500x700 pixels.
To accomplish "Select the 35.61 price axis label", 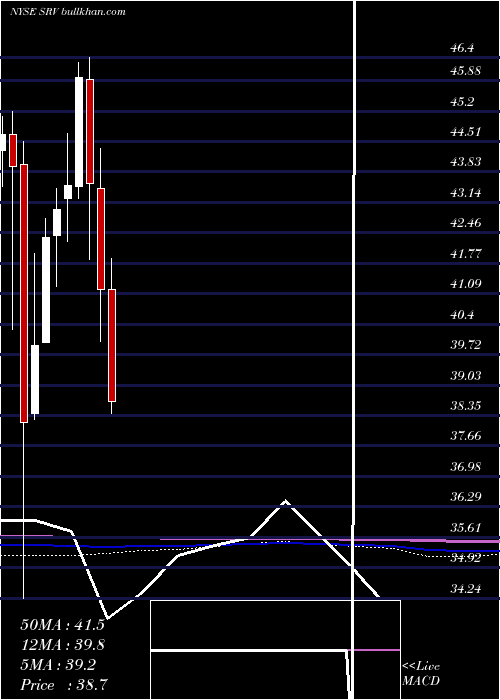I will (x=466, y=528).
